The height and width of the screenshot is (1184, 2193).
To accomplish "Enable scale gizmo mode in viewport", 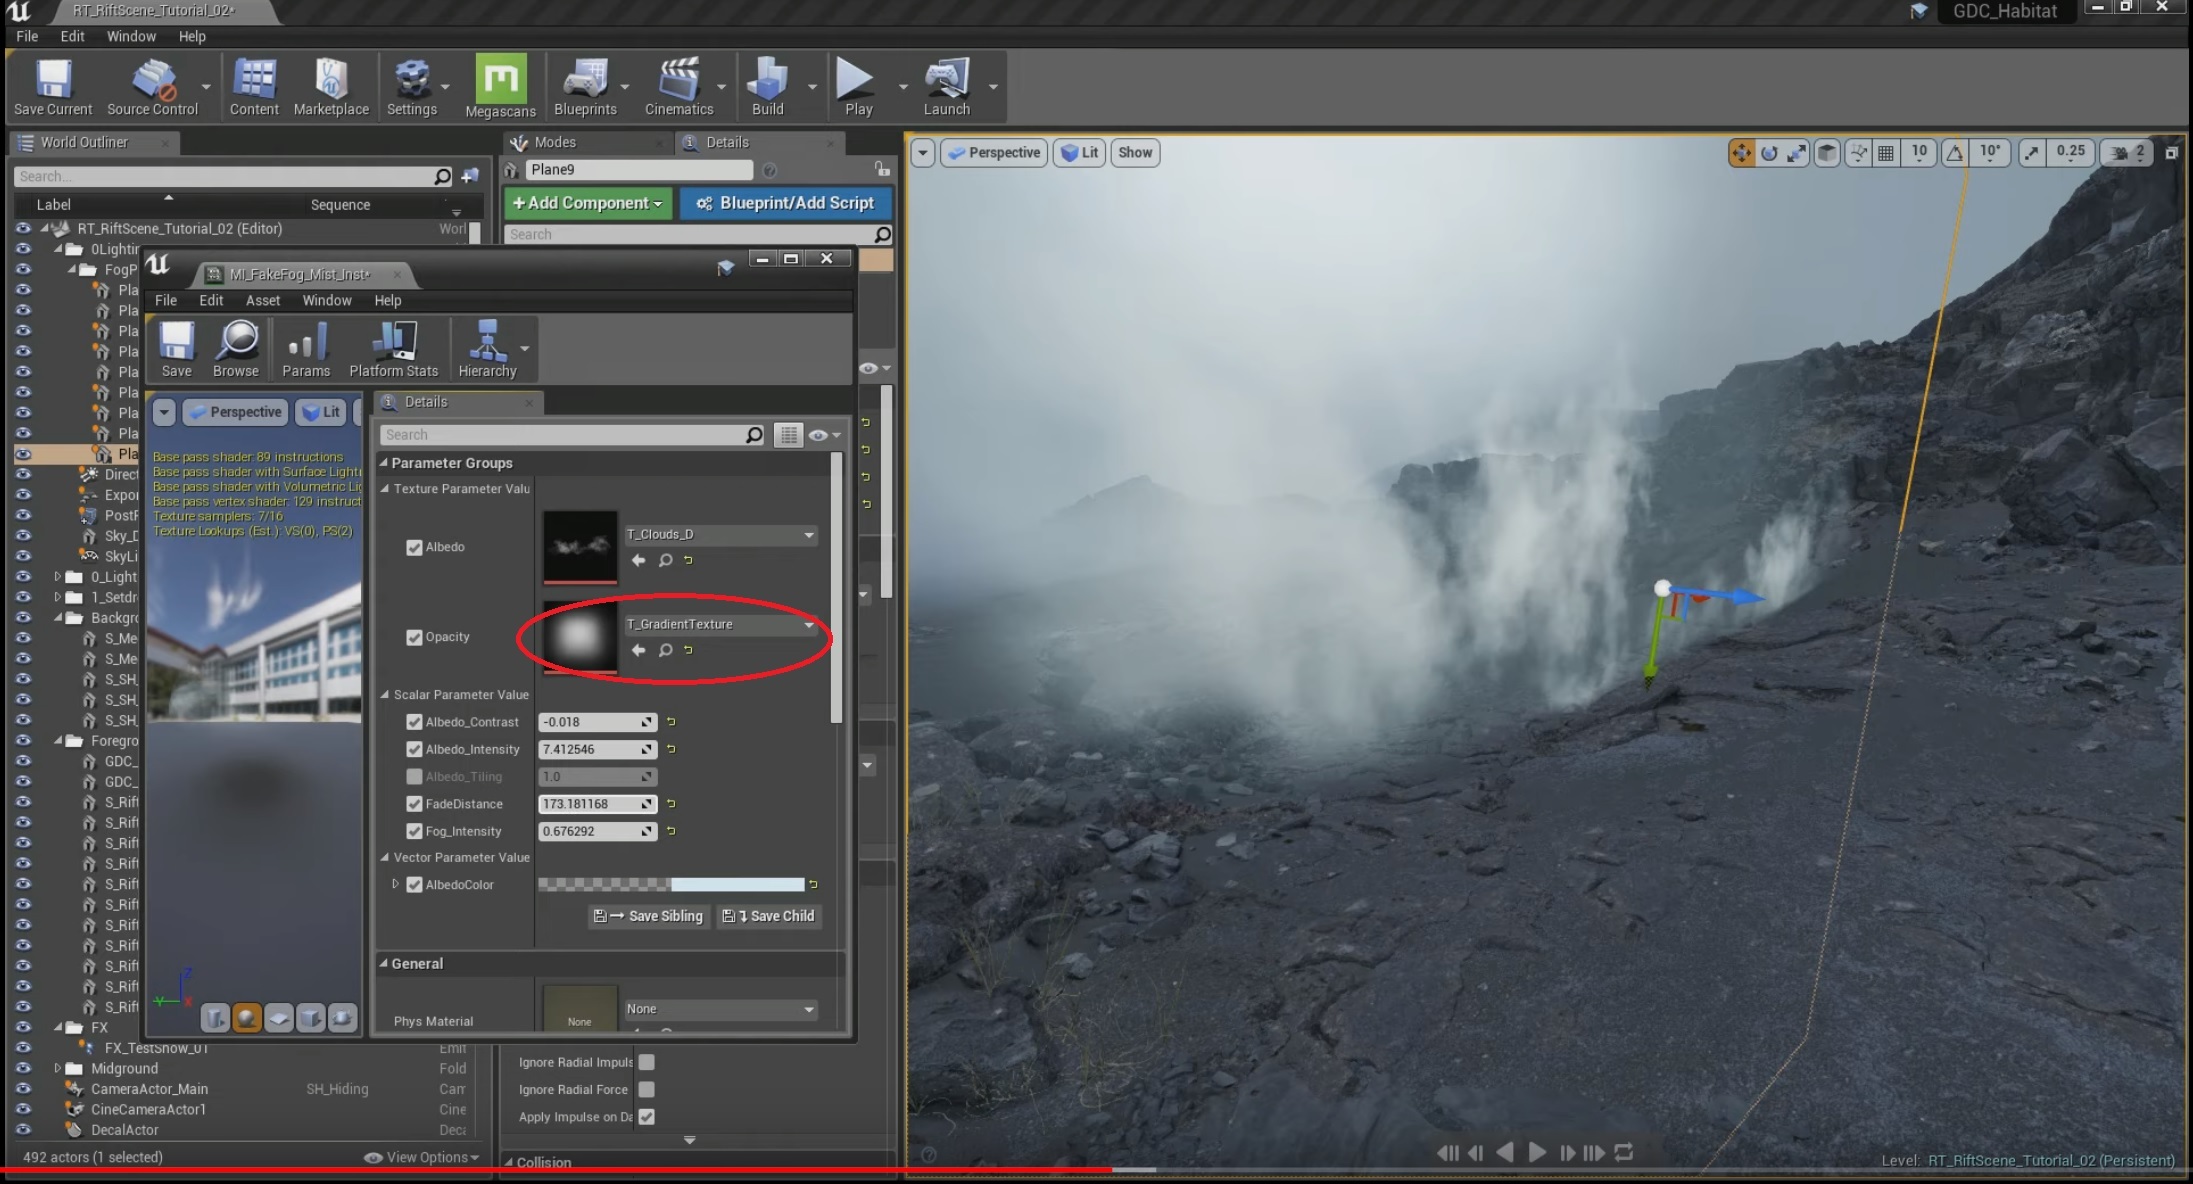I will [x=1797, y=153].
